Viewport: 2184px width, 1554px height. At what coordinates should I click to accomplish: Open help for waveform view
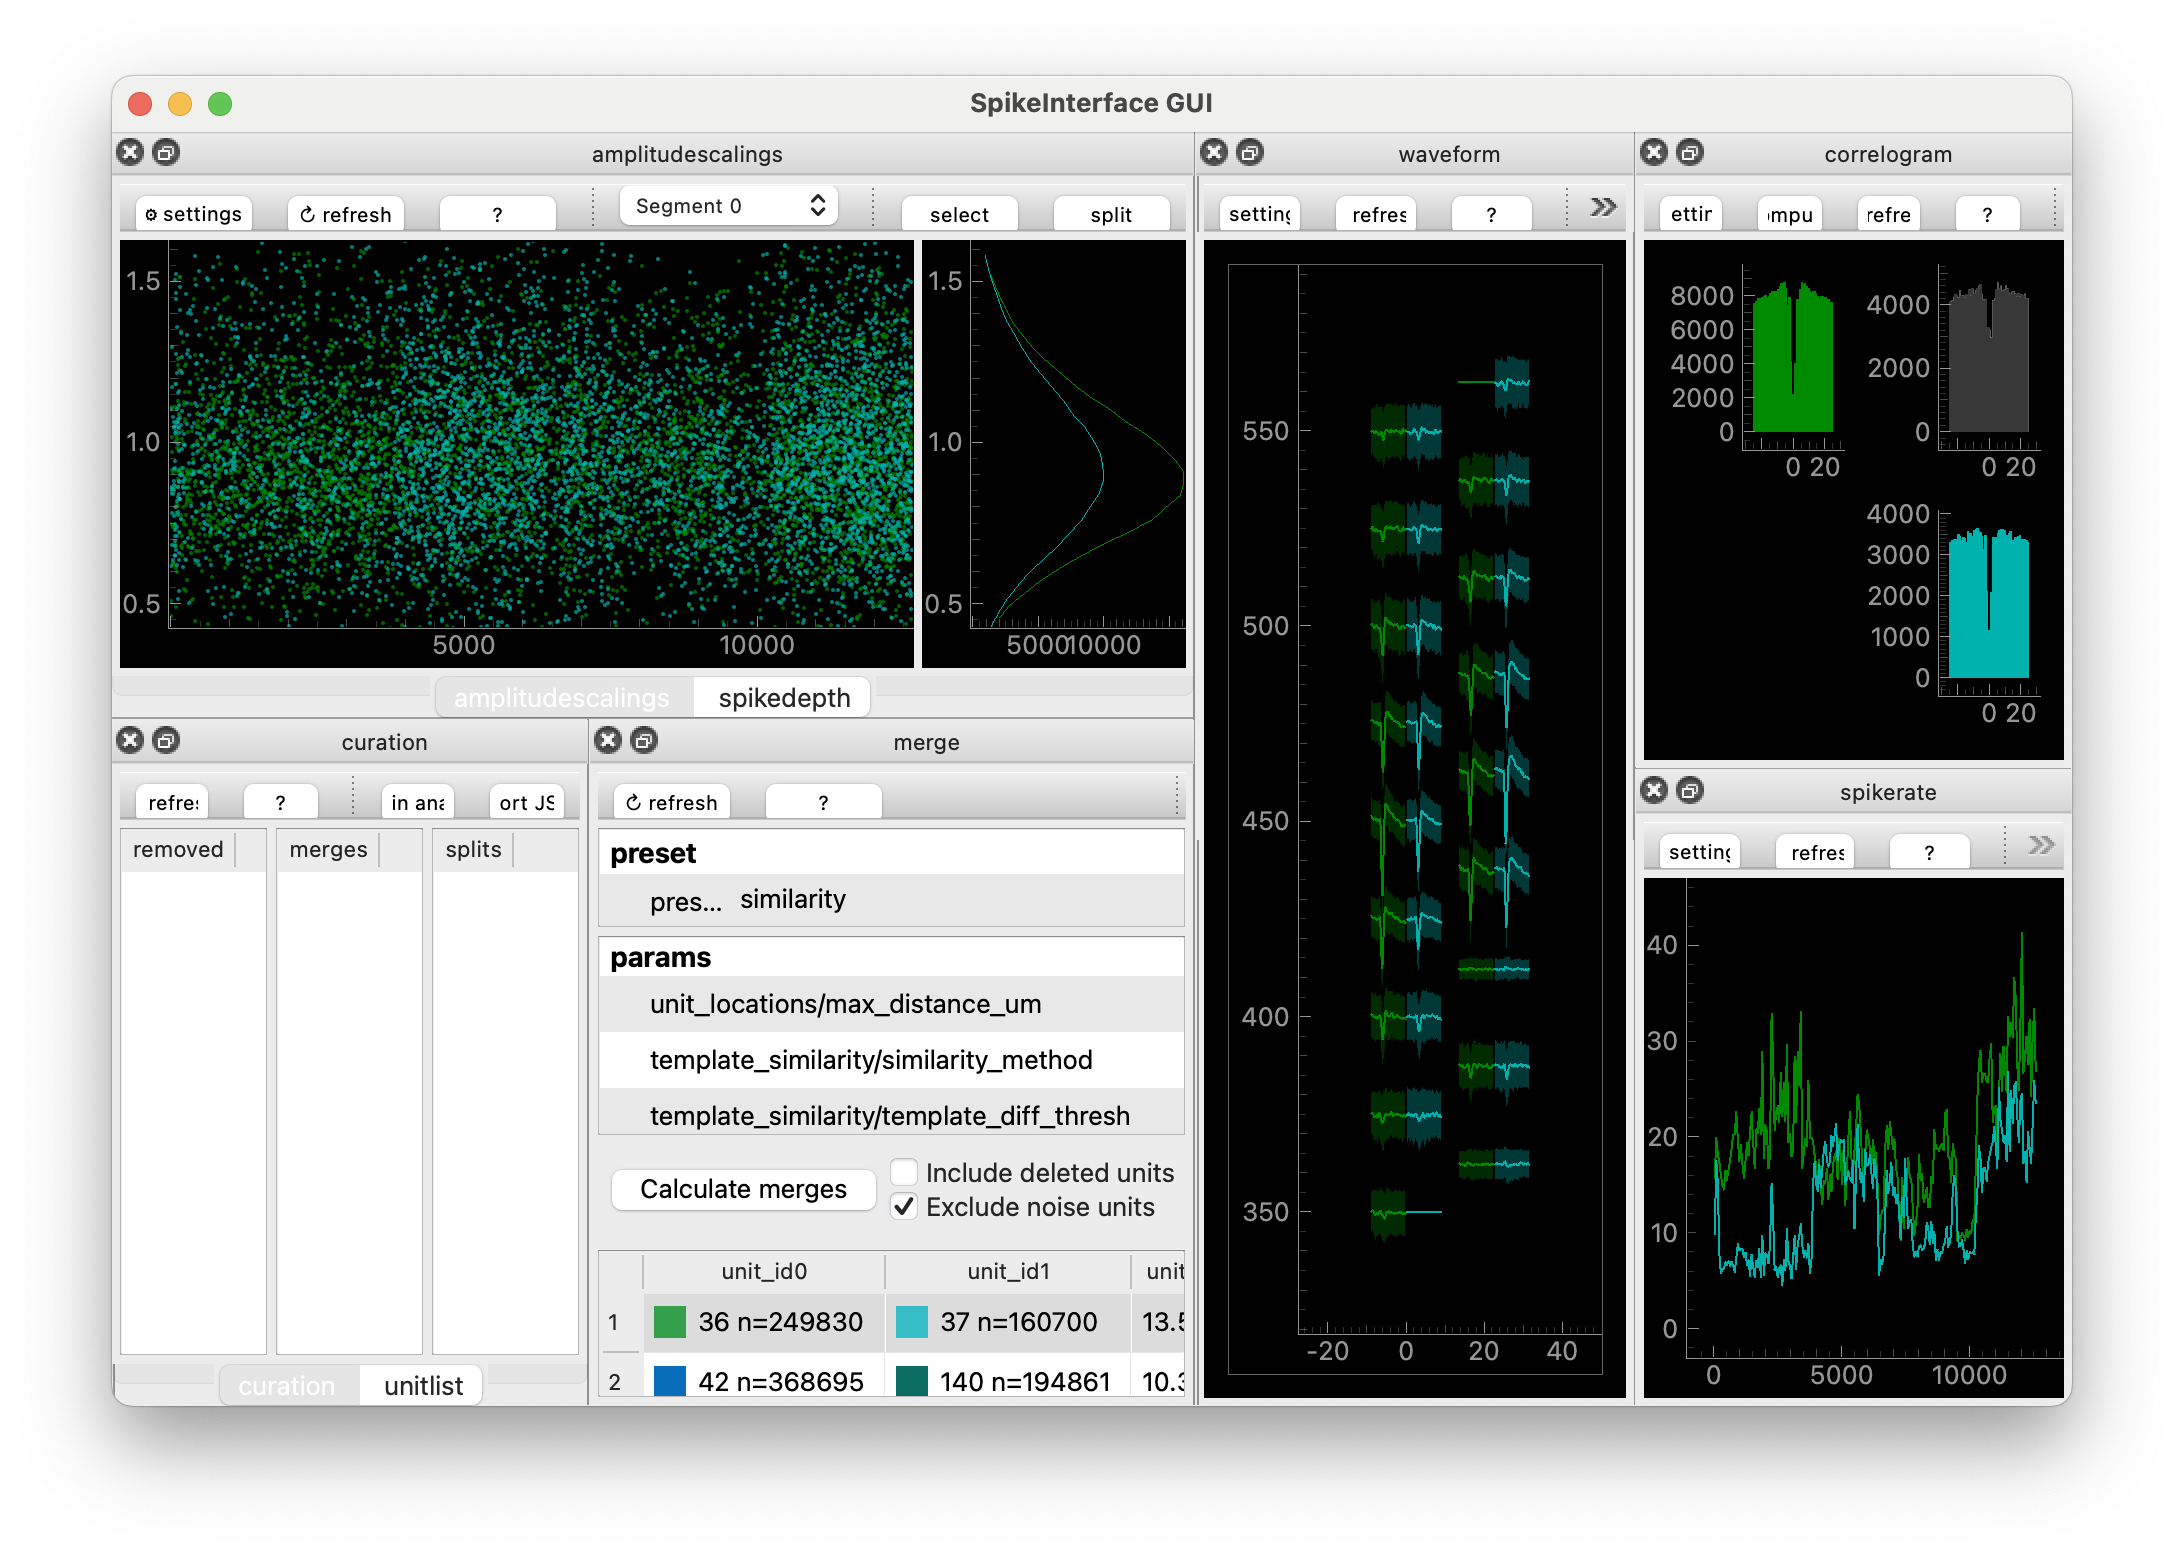1491,214
